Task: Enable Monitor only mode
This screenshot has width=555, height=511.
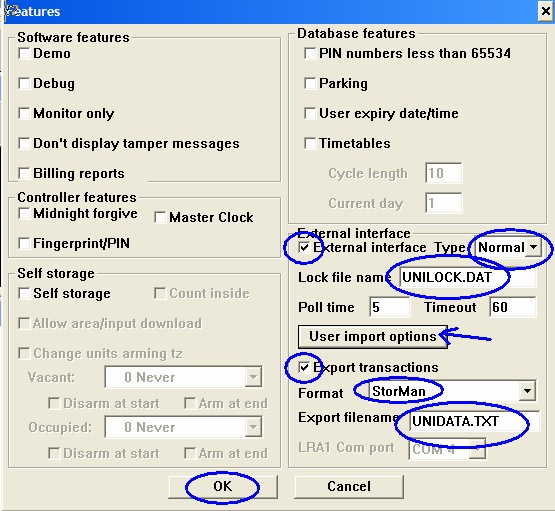Action: pyautogui.click(x=24, y=114)
